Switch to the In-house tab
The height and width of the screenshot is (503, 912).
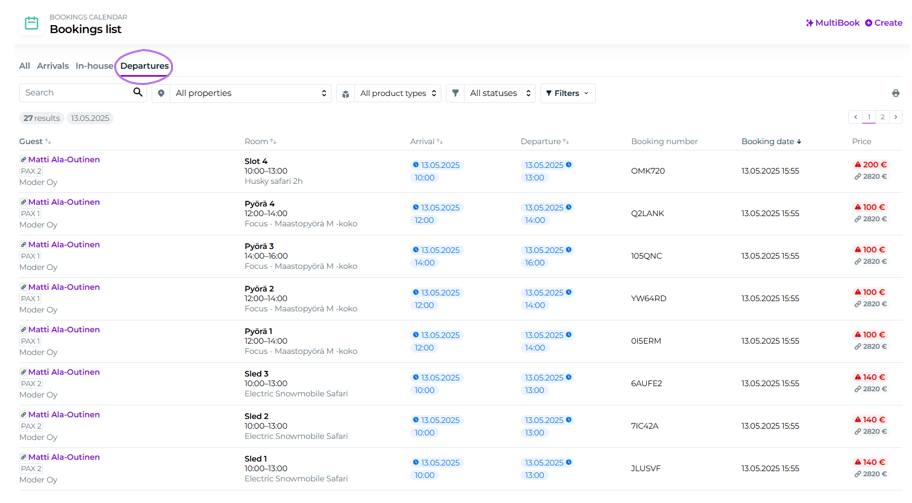[x=94, y=66]
